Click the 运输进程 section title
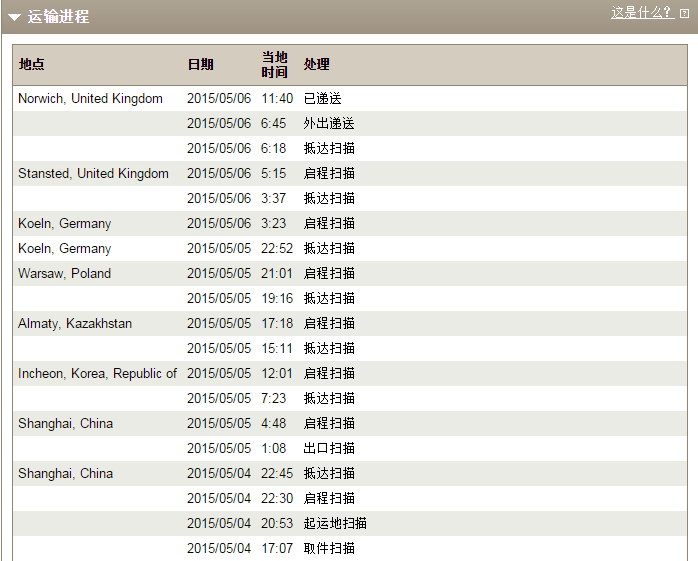 click(58, 17)
